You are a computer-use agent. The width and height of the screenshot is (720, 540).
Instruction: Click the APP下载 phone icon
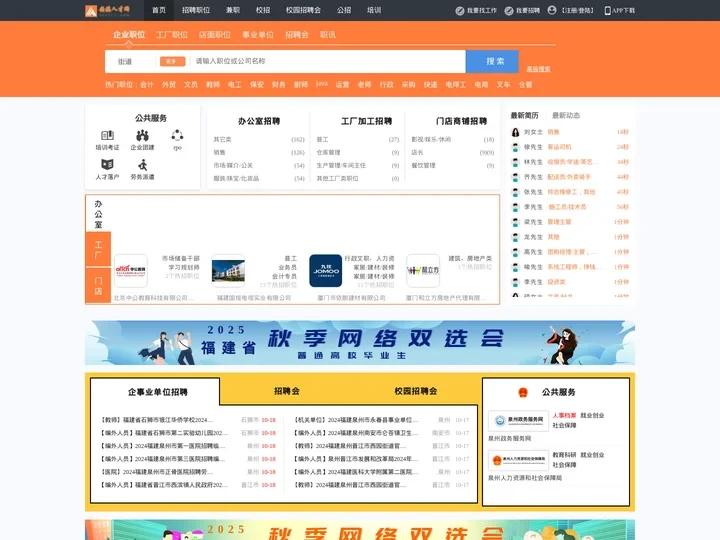pos(608,11)
